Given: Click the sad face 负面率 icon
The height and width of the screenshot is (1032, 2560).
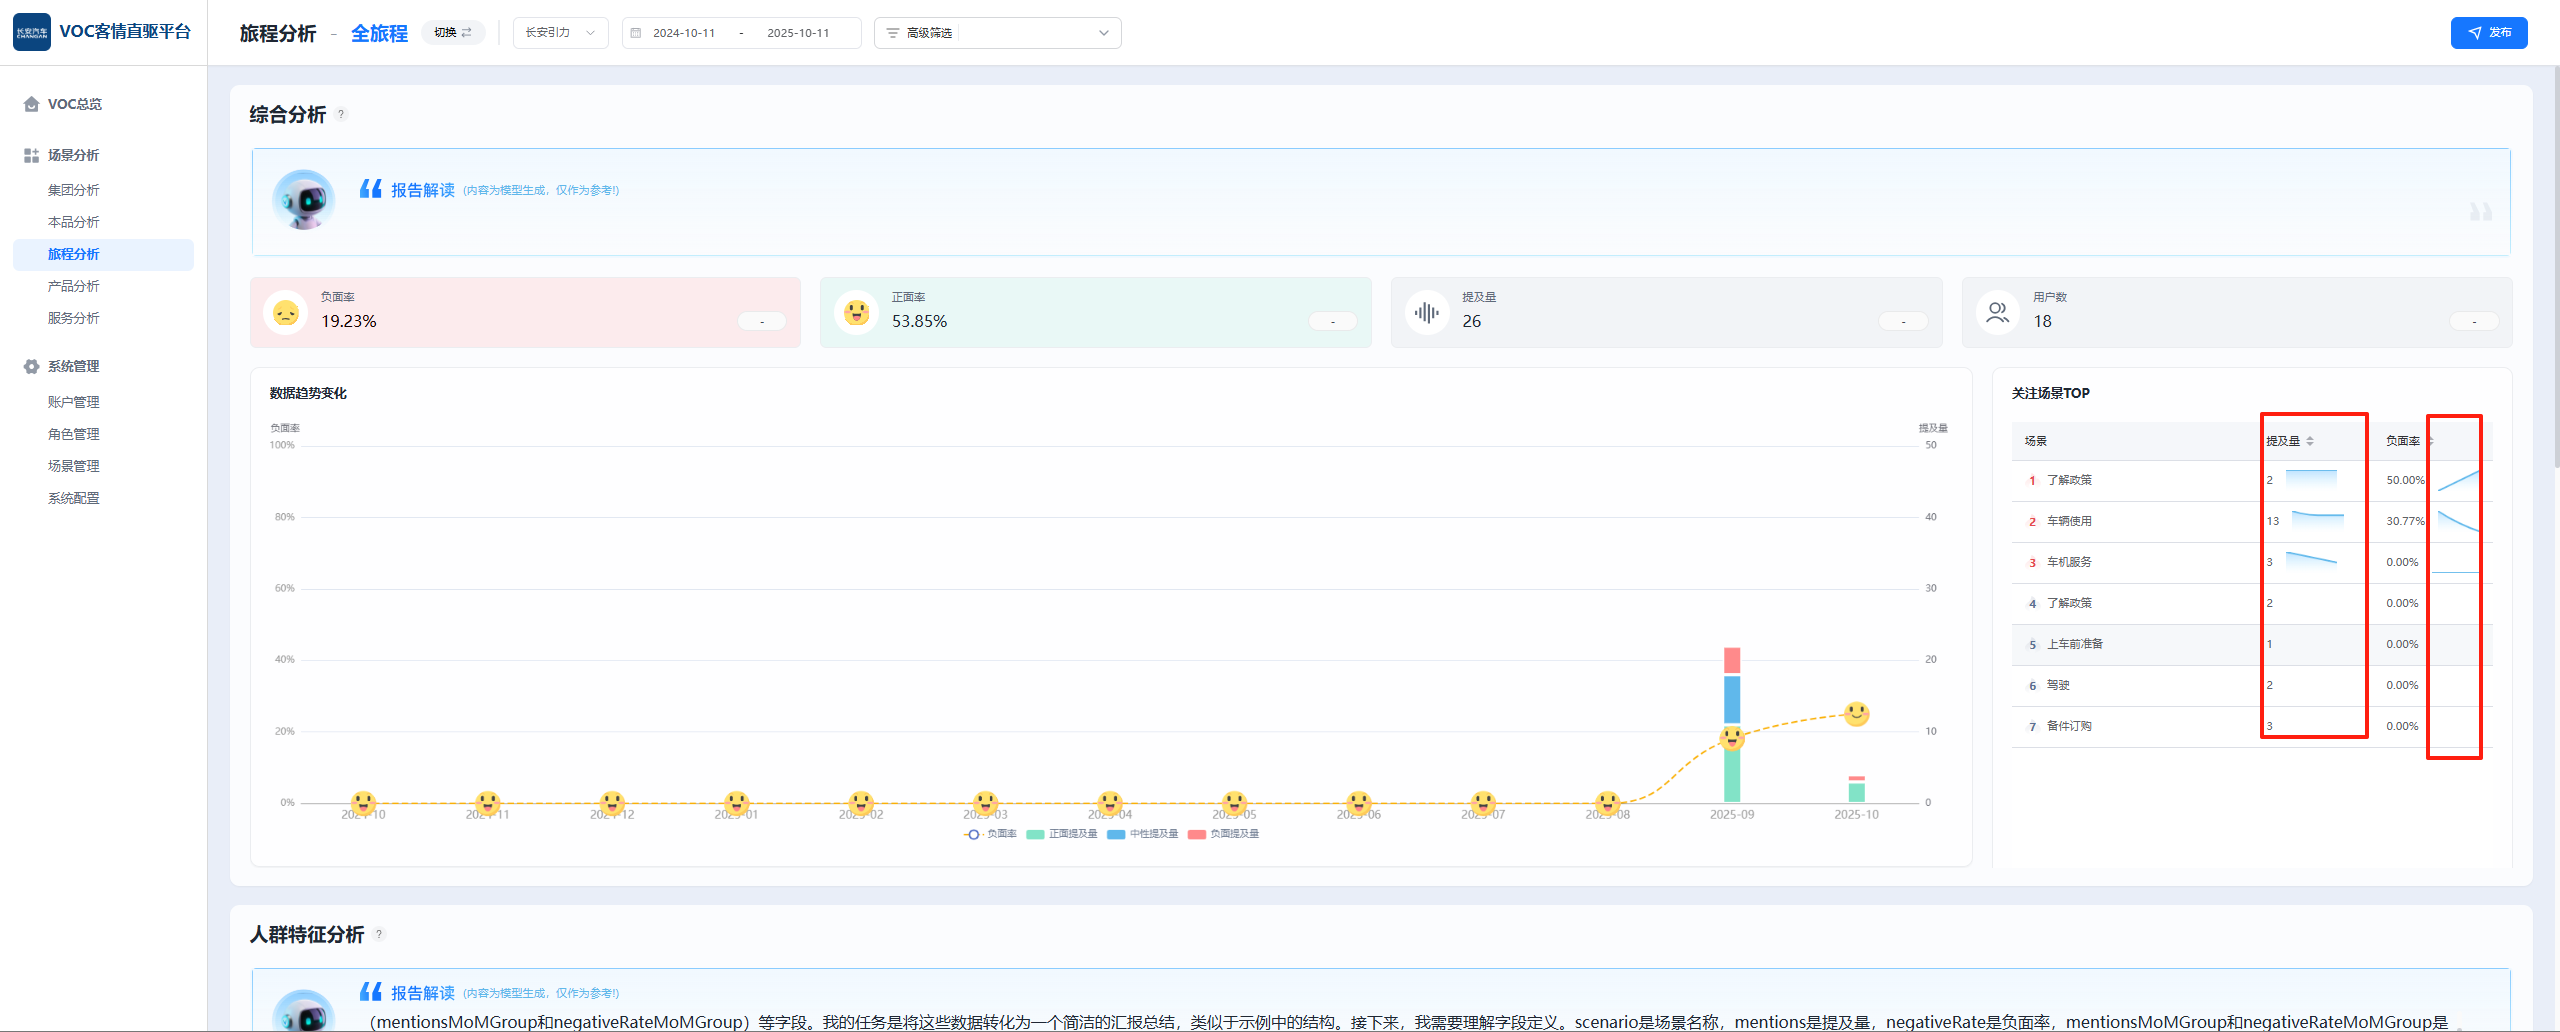Looking at the screenshot, I should (286, 313).
